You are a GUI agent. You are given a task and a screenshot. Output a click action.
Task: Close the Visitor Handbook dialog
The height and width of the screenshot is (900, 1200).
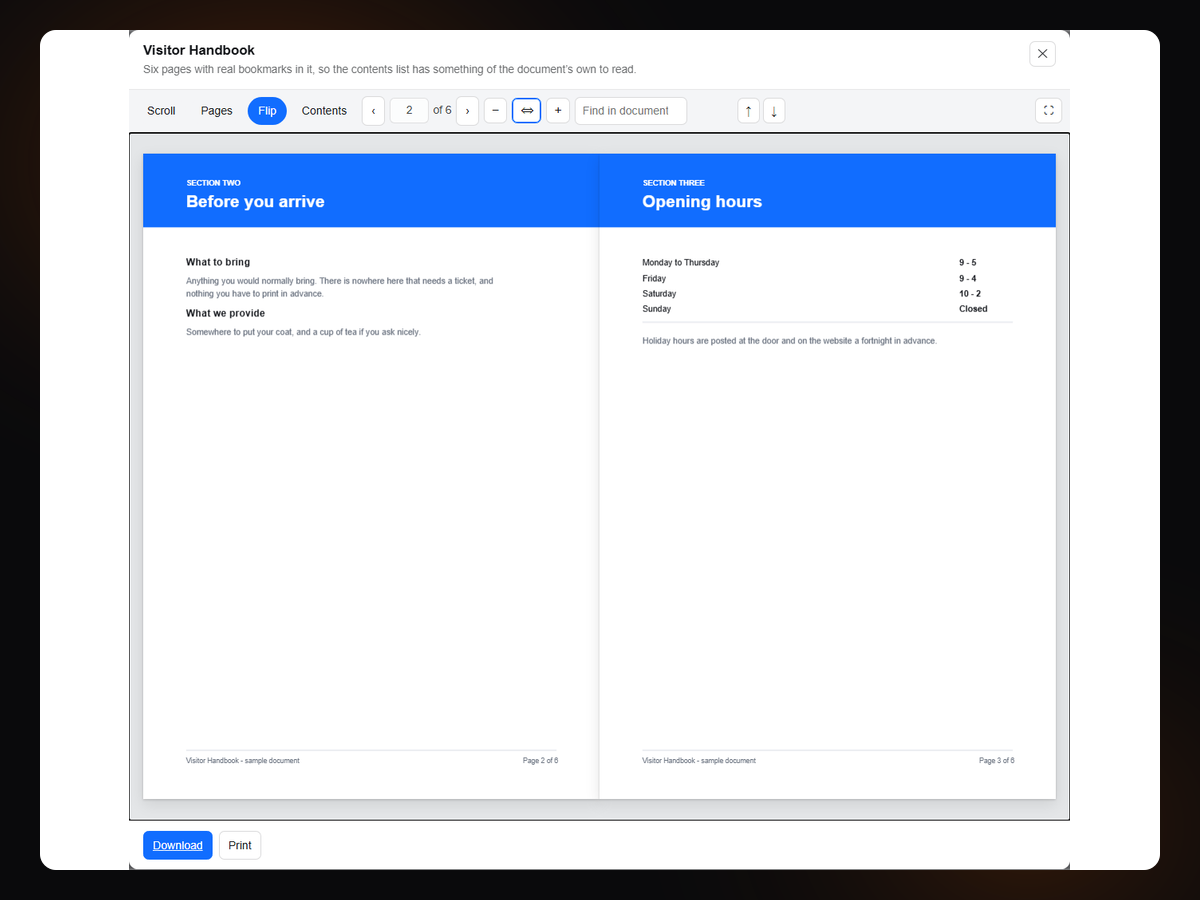click(1042, 54)
